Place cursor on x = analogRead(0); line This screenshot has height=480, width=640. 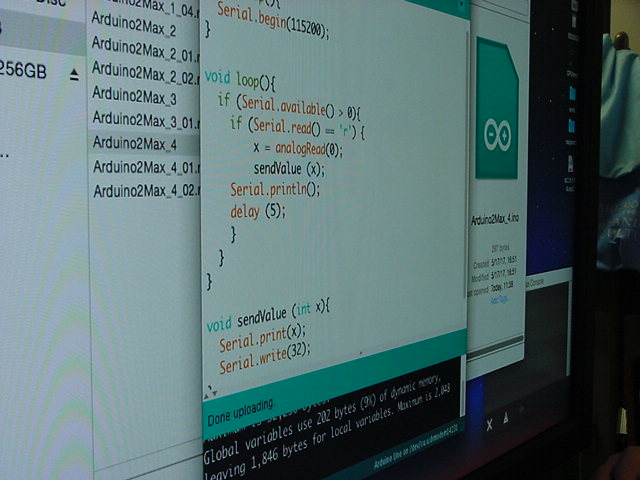pos(298,148)
